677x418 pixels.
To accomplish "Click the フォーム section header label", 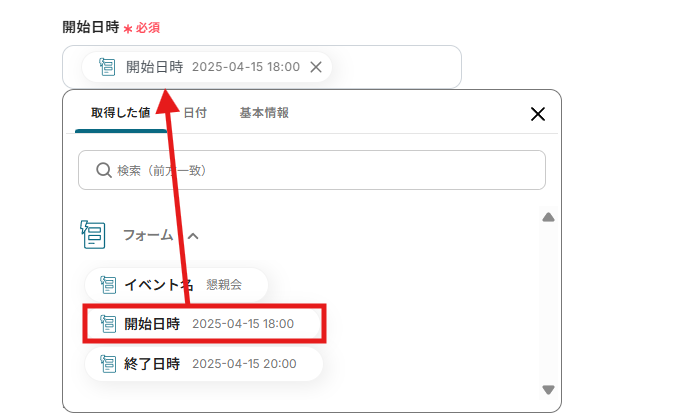I will [148, 236].
